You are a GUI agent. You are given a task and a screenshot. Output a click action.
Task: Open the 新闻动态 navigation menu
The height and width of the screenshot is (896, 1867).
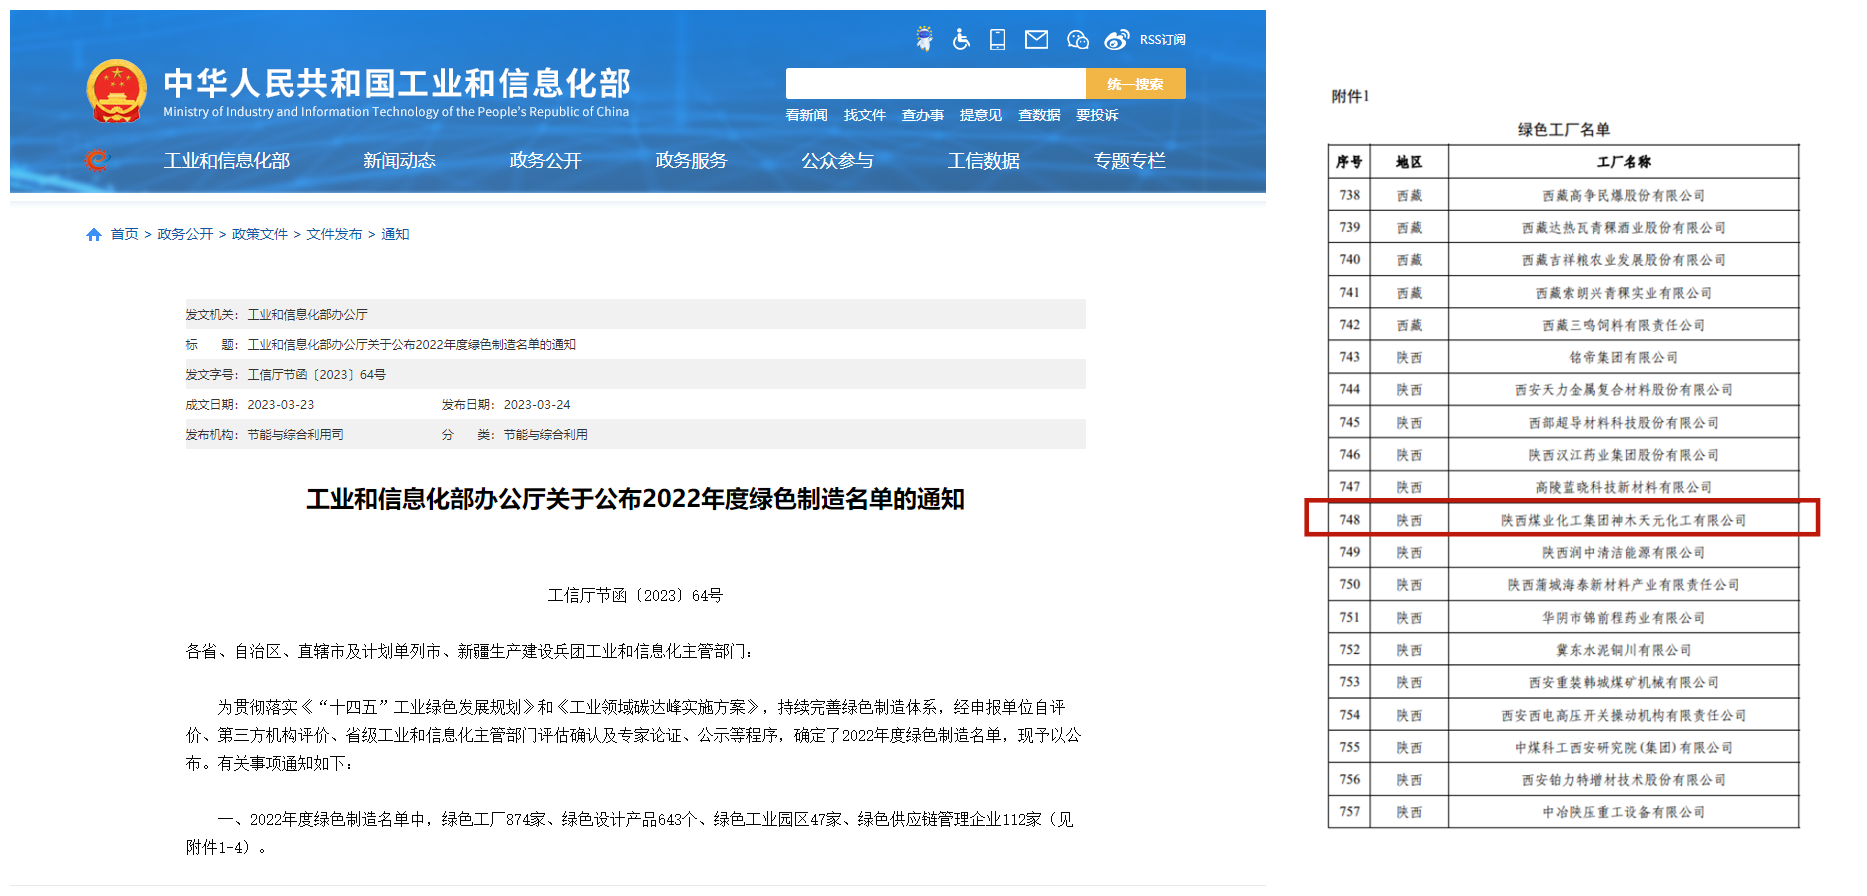pos(399,161)
